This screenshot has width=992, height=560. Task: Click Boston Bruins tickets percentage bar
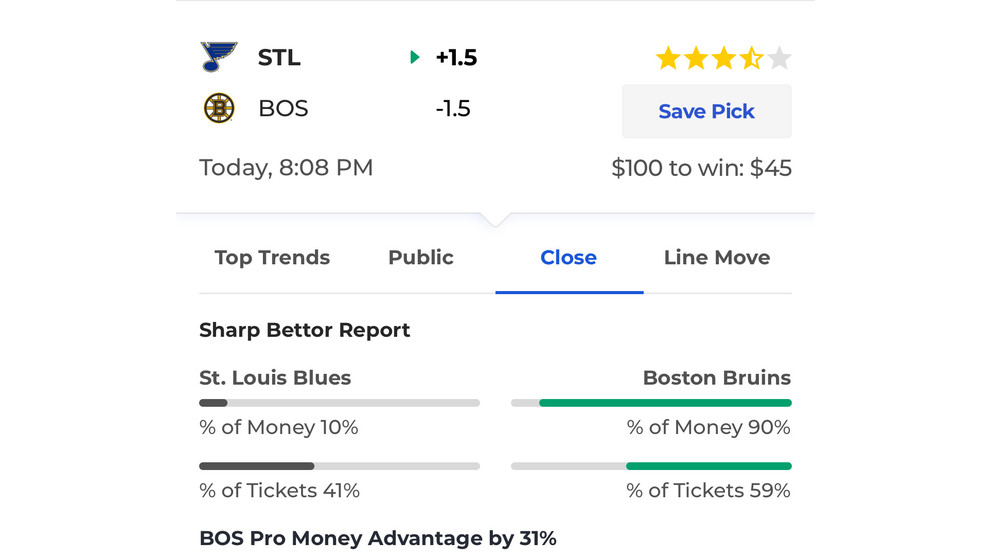(x=651, y=466)
